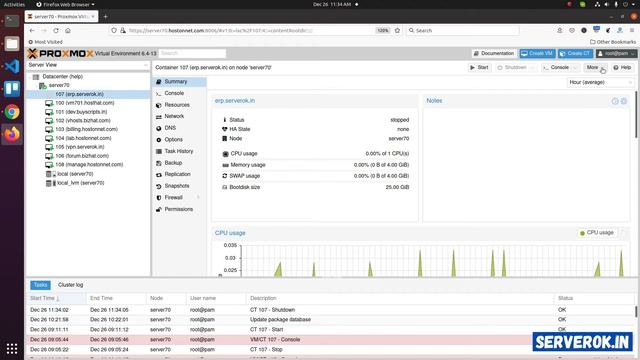Select VM 106 (forum.bizhat.com)
This screenshot has height=360, width=640.
[88, 156]
